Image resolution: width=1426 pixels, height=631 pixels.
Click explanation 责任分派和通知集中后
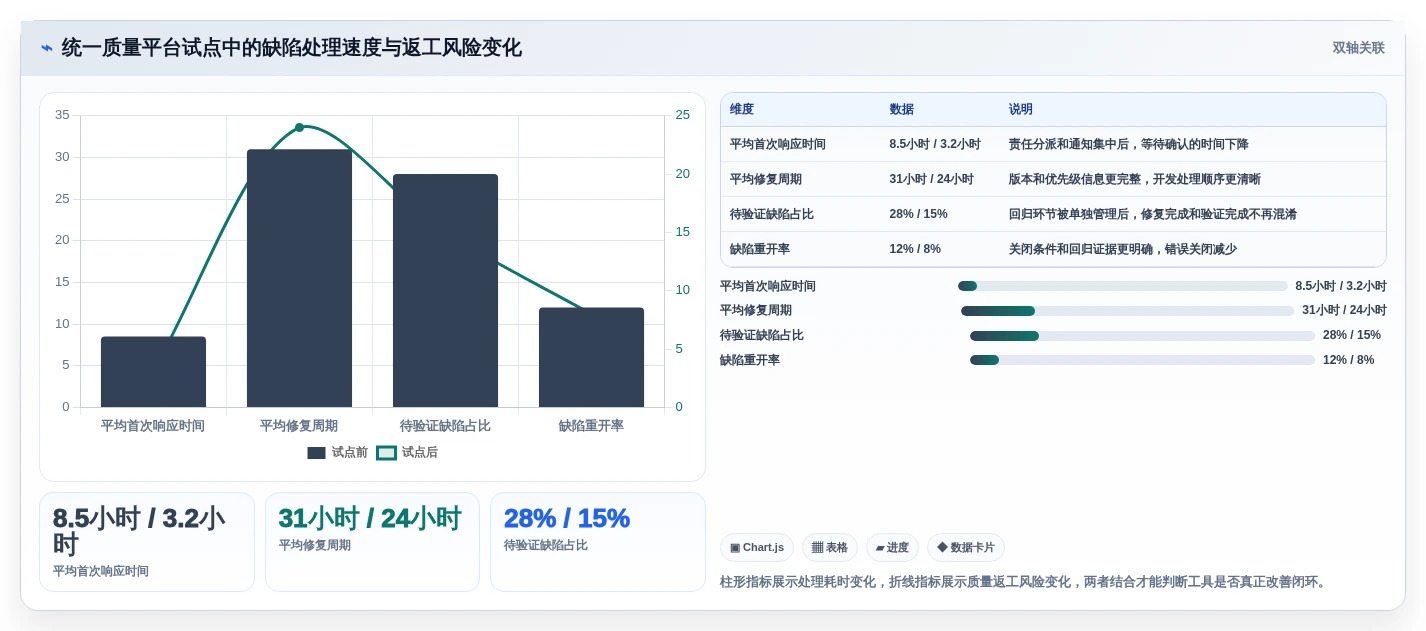pyautogui.click(x=1129, y=144)
